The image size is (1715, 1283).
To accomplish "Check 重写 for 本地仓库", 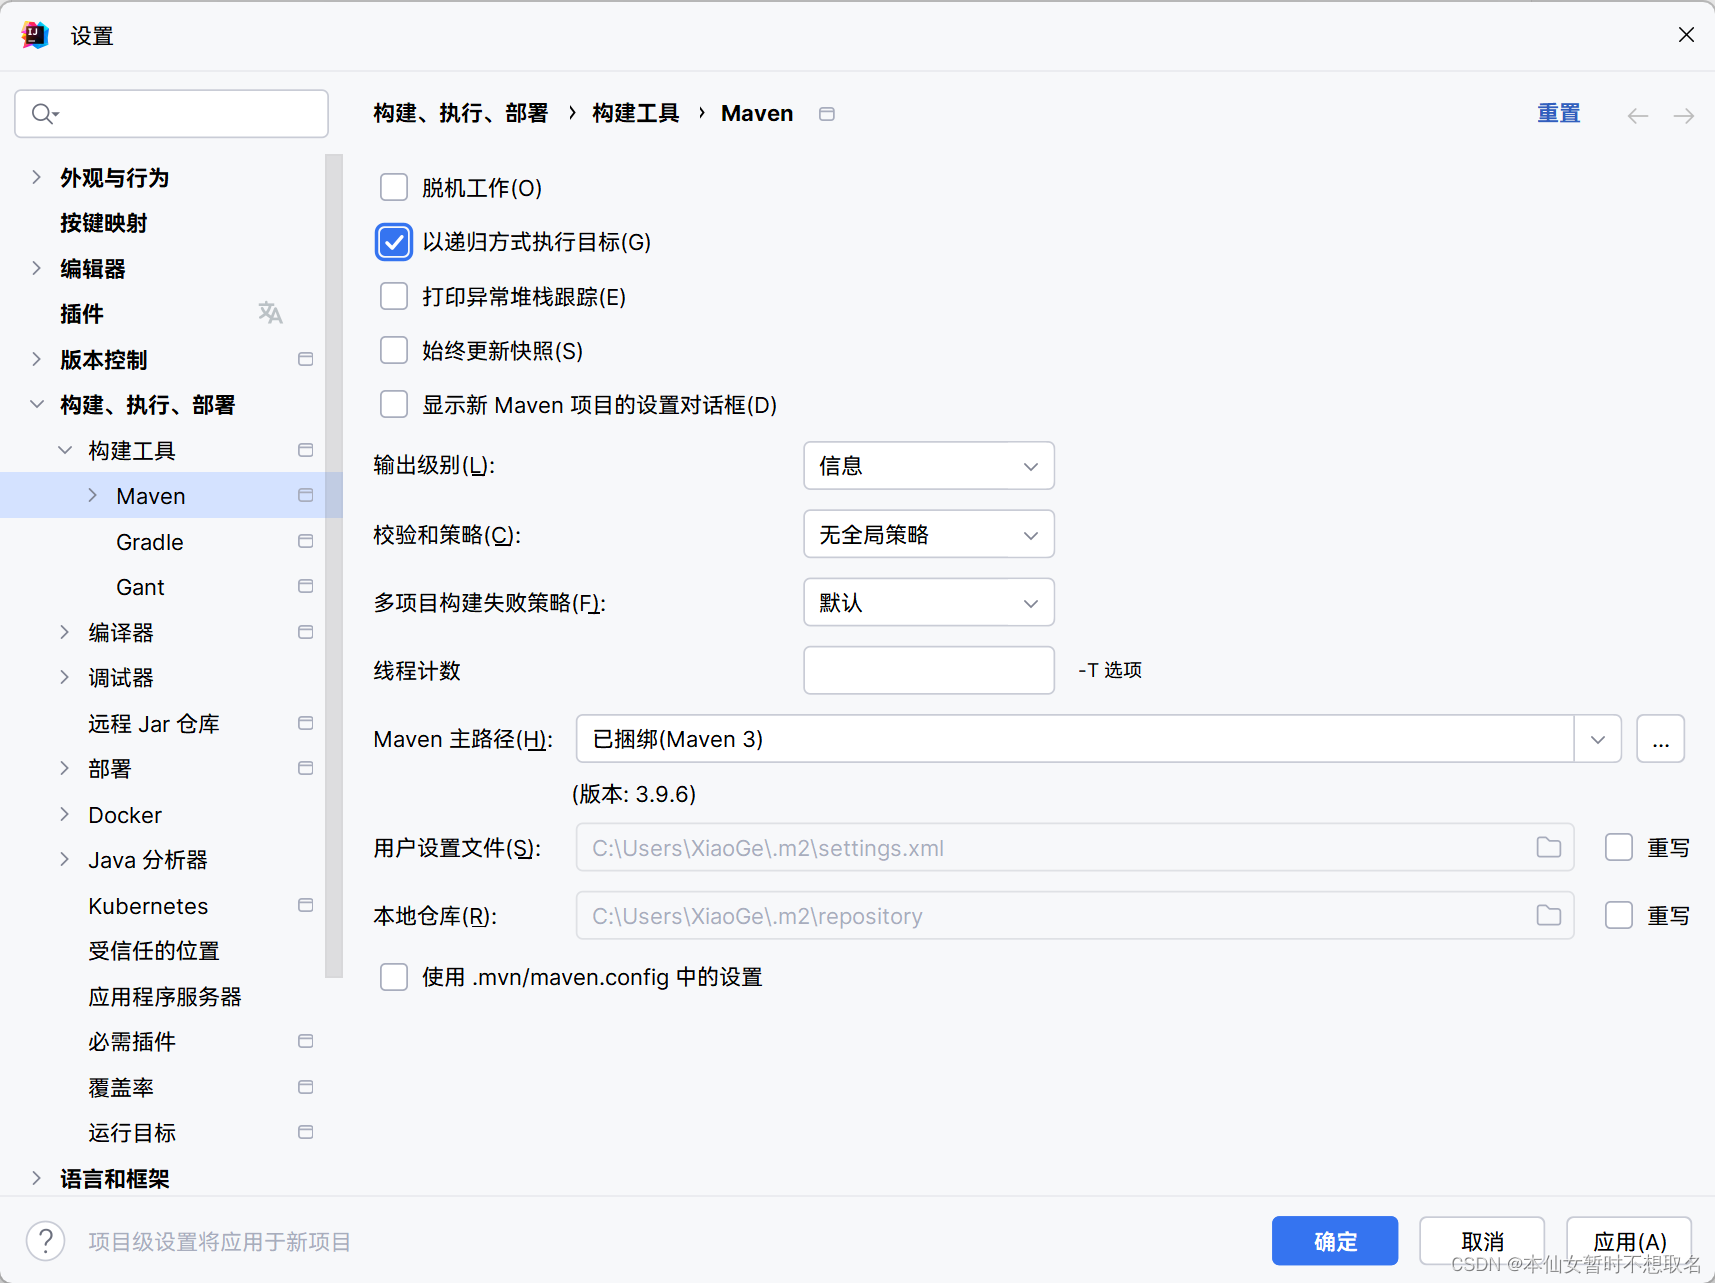I will click(1619, 916).
